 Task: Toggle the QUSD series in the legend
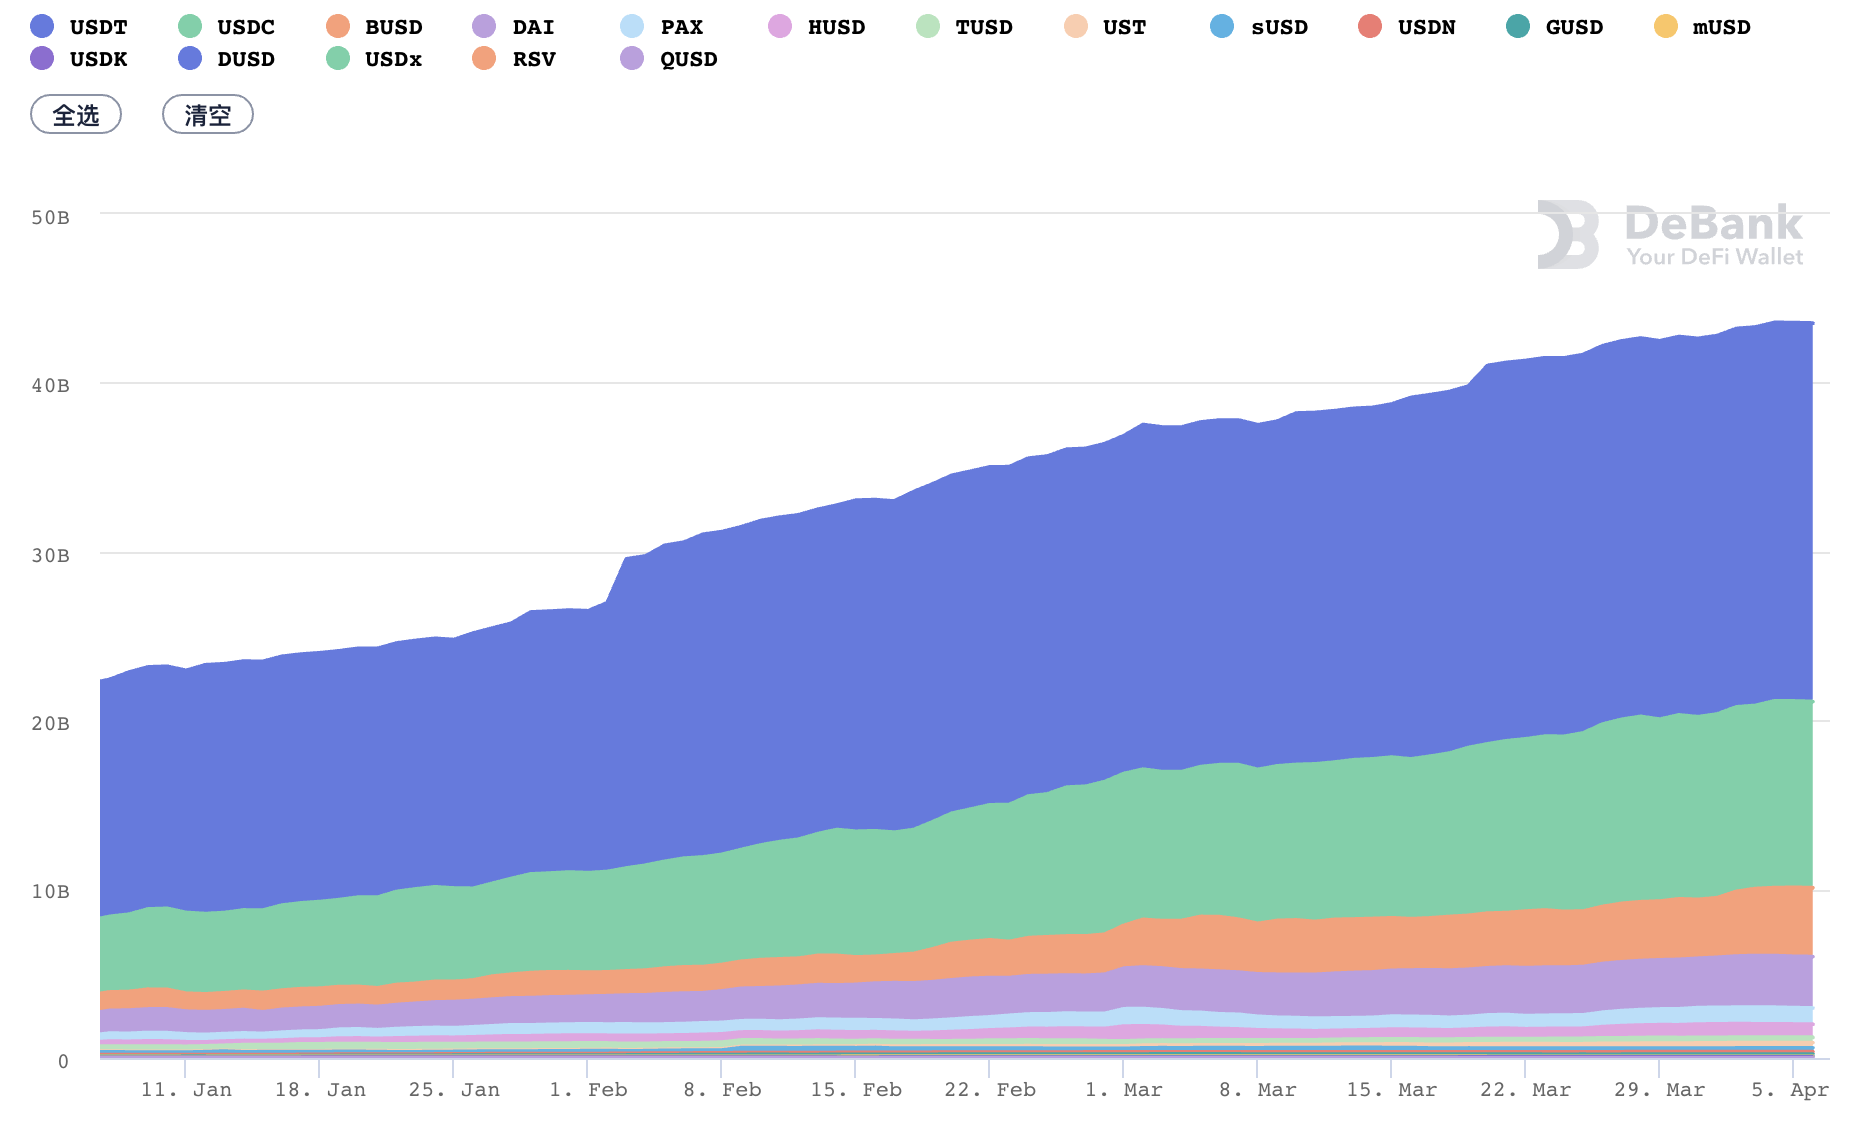(x=672, y=59)
